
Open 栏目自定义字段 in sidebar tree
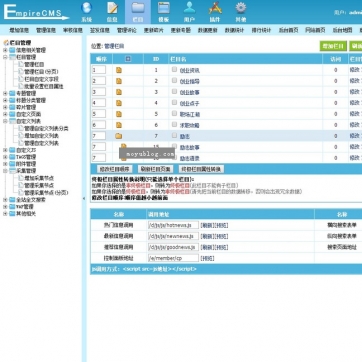coord(41,79)
